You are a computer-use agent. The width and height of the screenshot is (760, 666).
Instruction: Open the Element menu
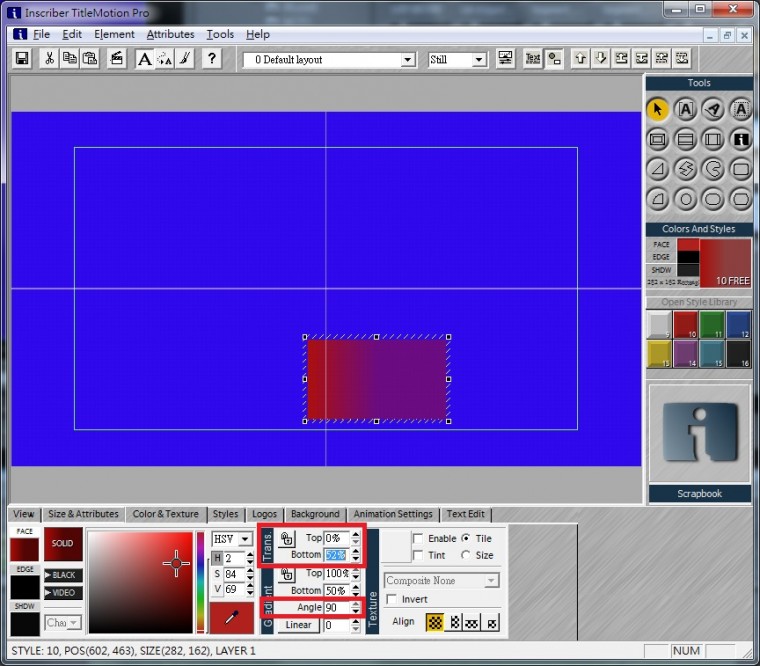click(114, 34)
